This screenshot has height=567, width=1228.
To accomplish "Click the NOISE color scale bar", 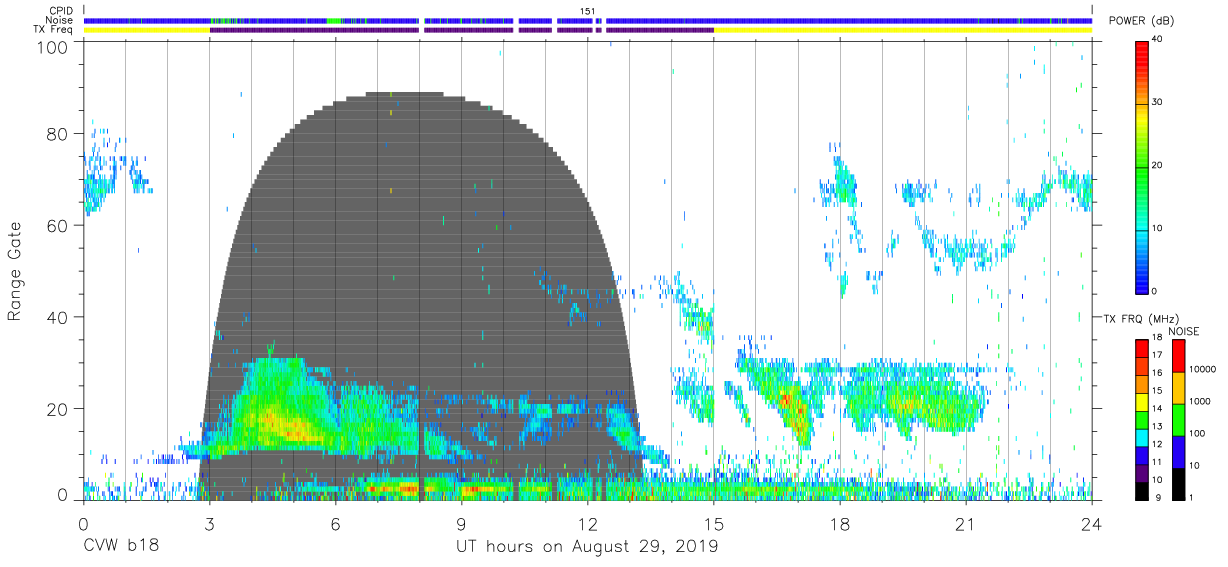I will pos(1179,419).
